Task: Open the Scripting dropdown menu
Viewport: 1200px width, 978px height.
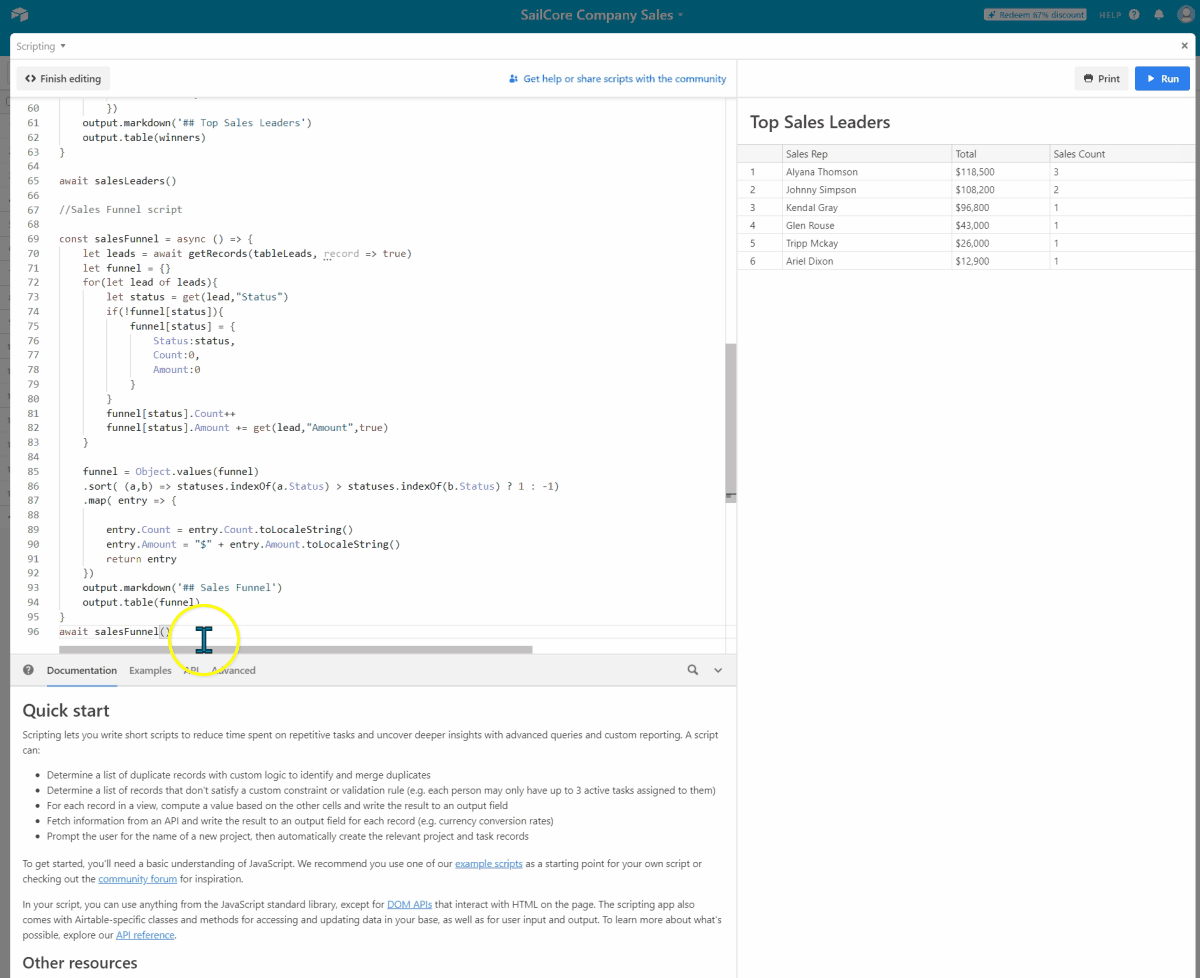Action: pos(41,46)
